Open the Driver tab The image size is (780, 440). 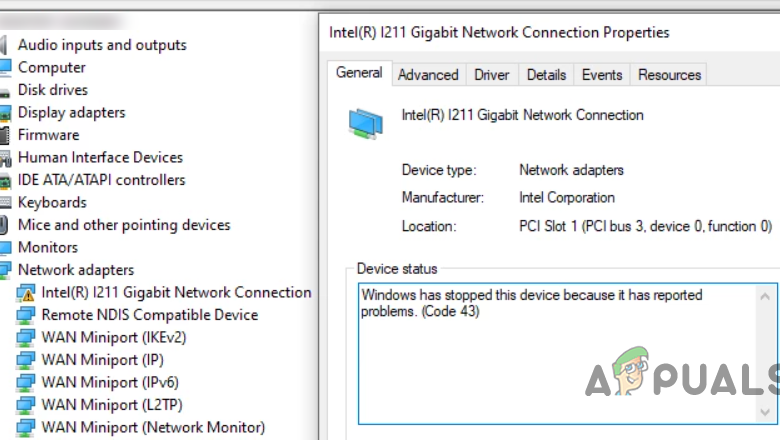492,75
